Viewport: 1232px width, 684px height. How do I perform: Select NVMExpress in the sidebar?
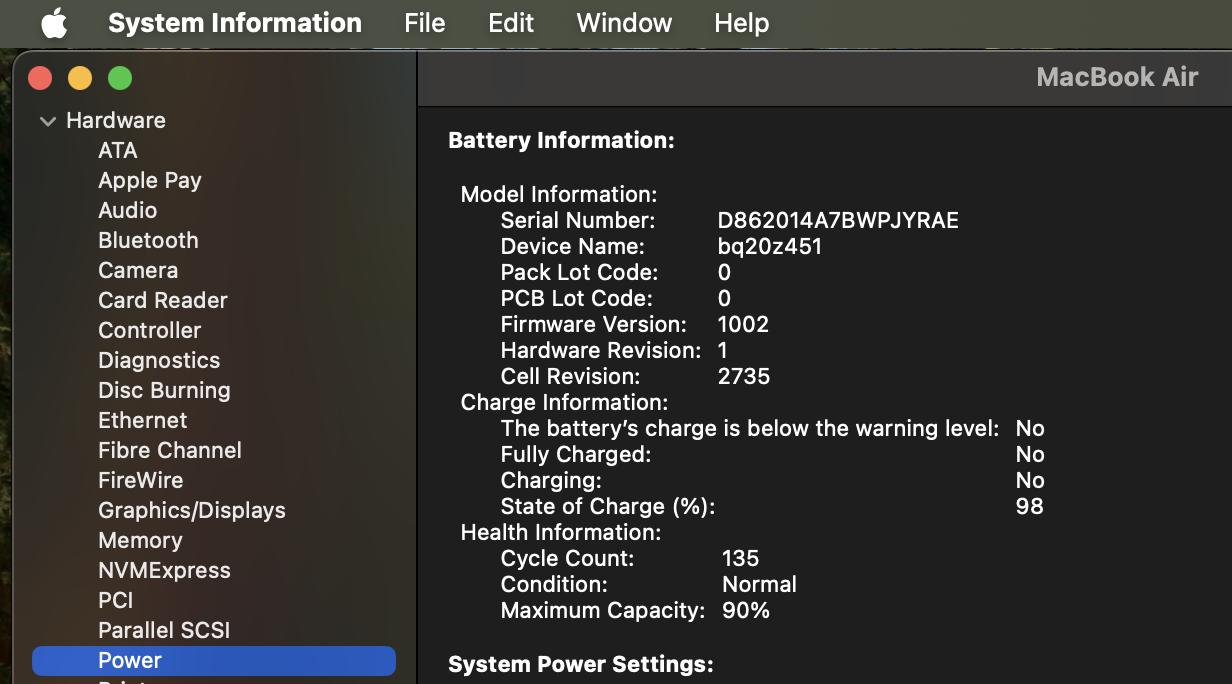click(x=164, y=570)
